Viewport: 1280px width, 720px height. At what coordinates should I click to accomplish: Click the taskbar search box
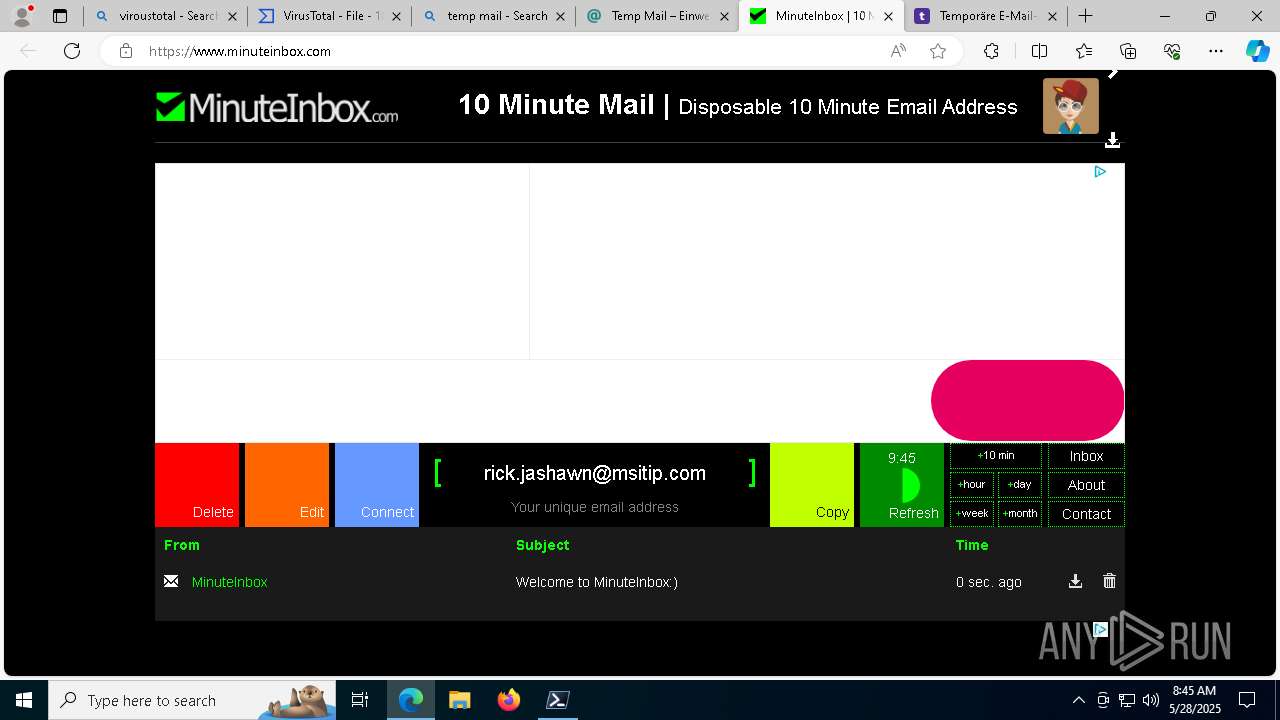192,700
